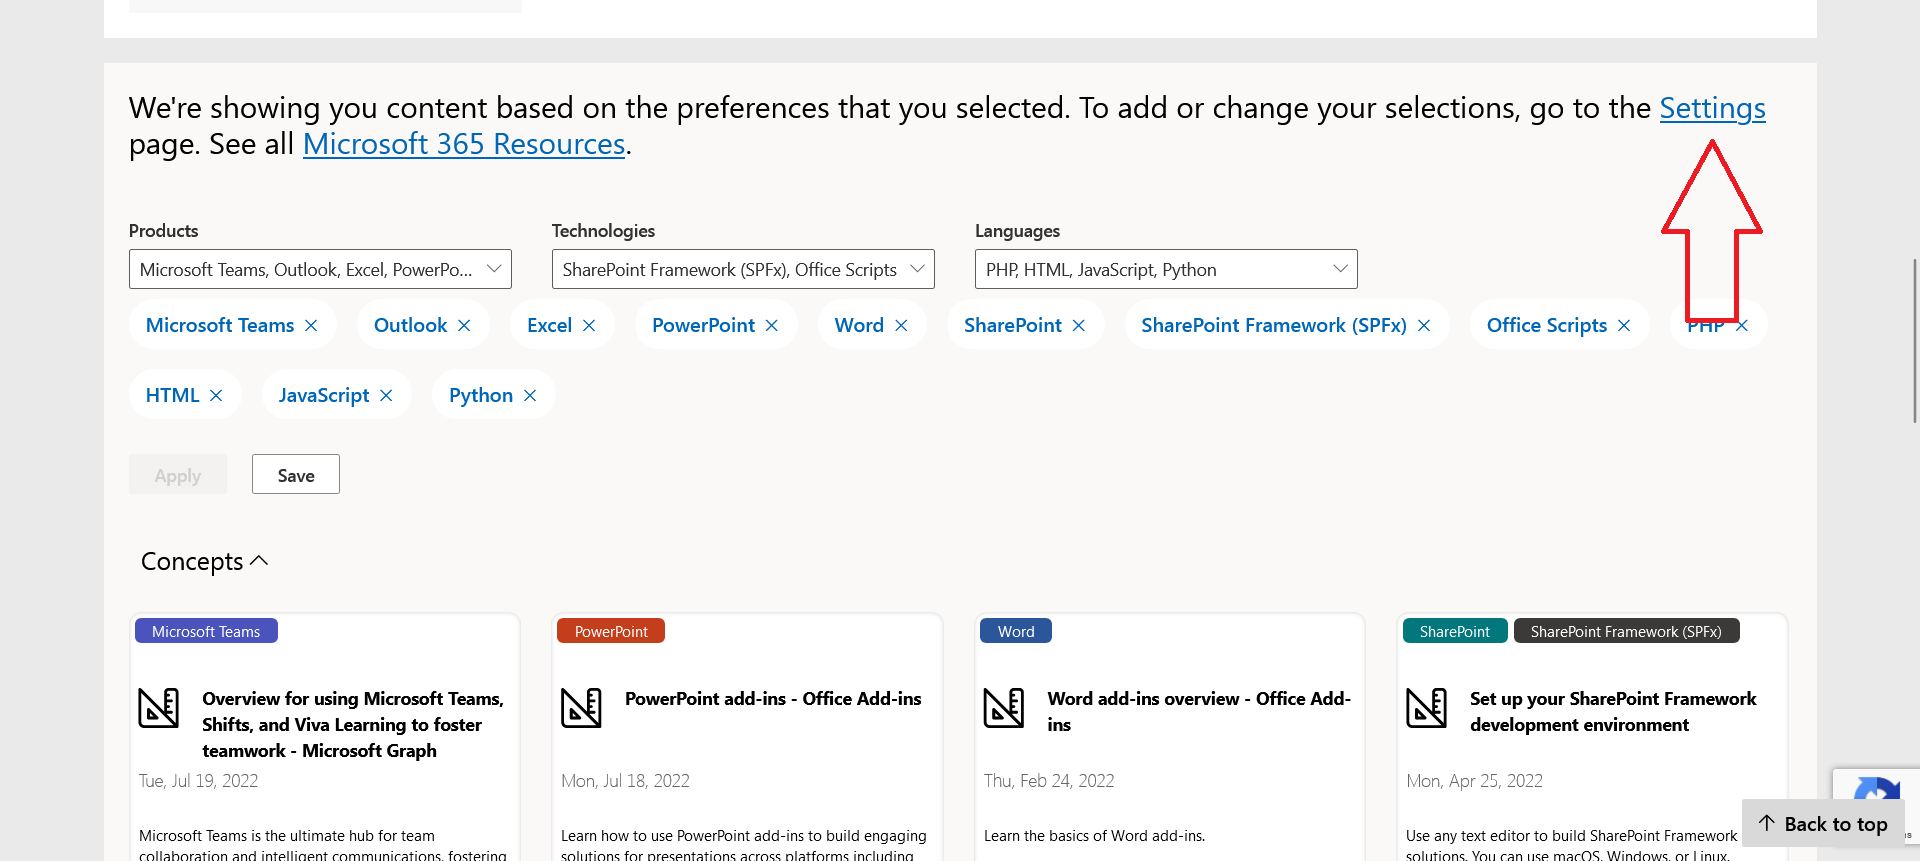Remove the PowerPoint filter tag
Viewport: 1920px width, 861px height.
(x=772, y=326)
